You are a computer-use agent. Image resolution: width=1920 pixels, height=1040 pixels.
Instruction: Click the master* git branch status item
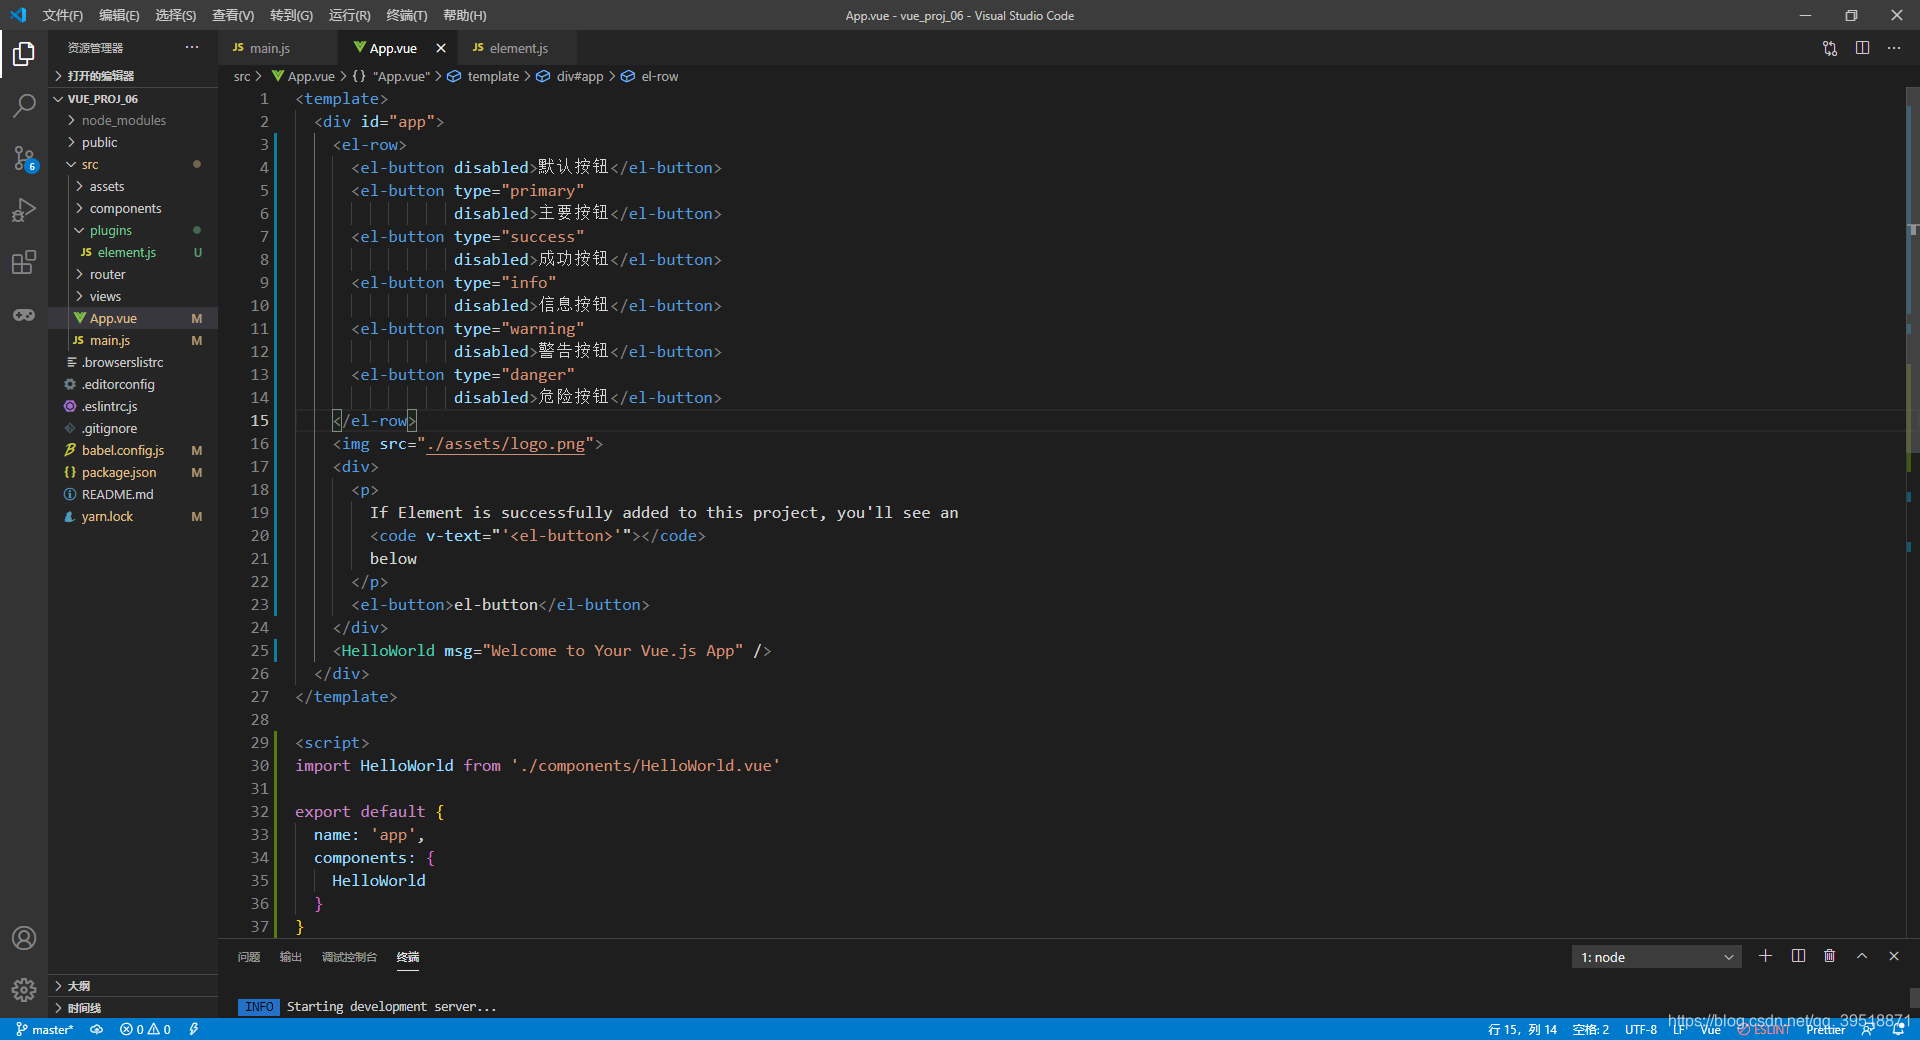pyautogui.click(x=45, y=1029)
